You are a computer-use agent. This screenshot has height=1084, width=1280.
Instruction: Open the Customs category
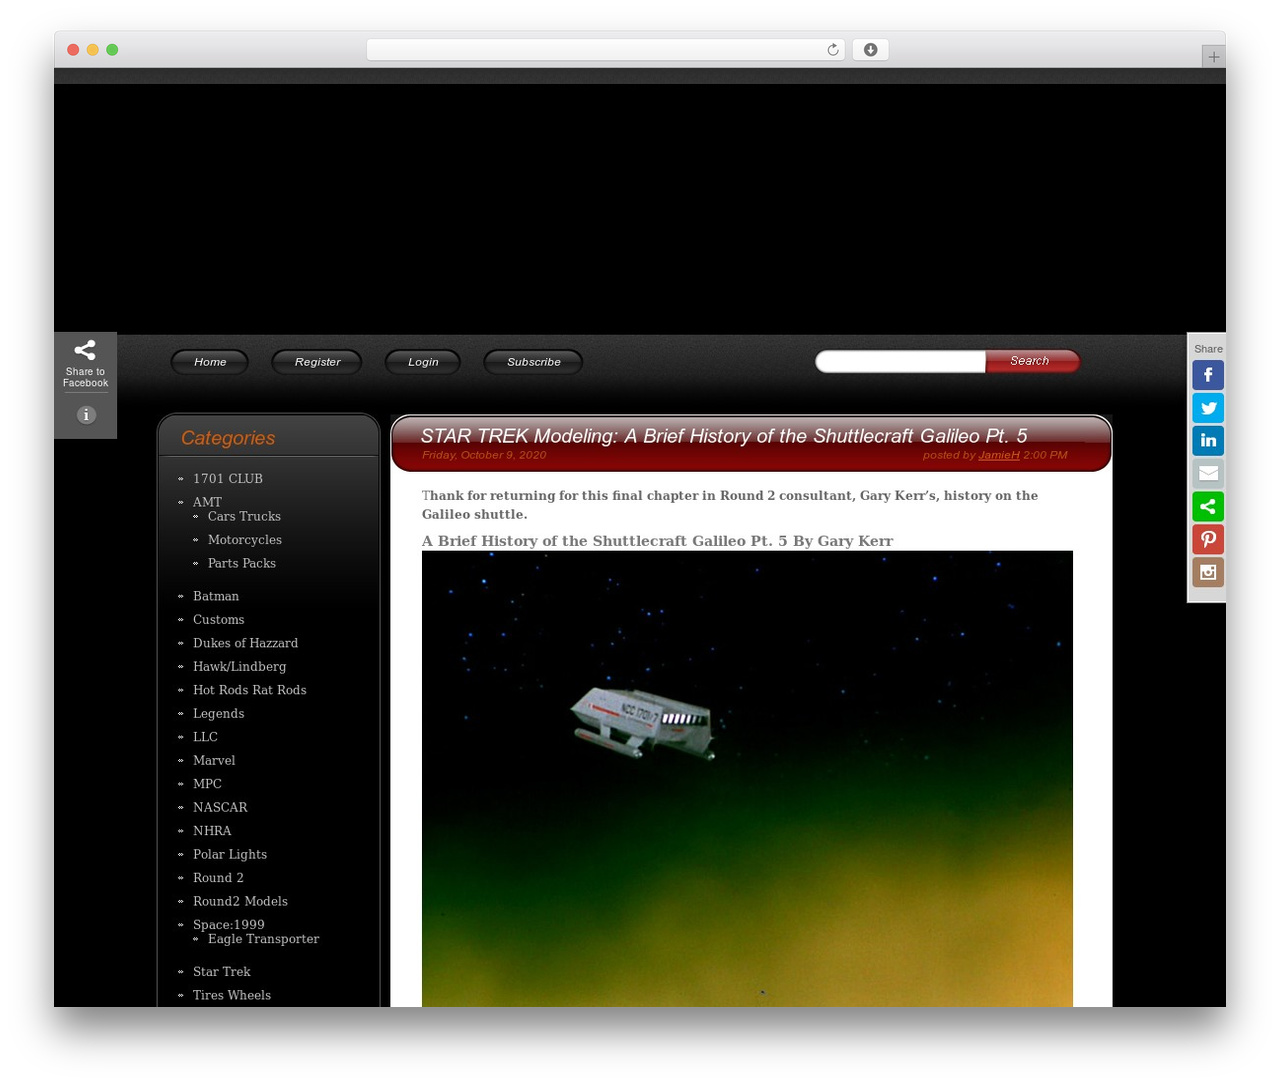[x=219, y=620]
